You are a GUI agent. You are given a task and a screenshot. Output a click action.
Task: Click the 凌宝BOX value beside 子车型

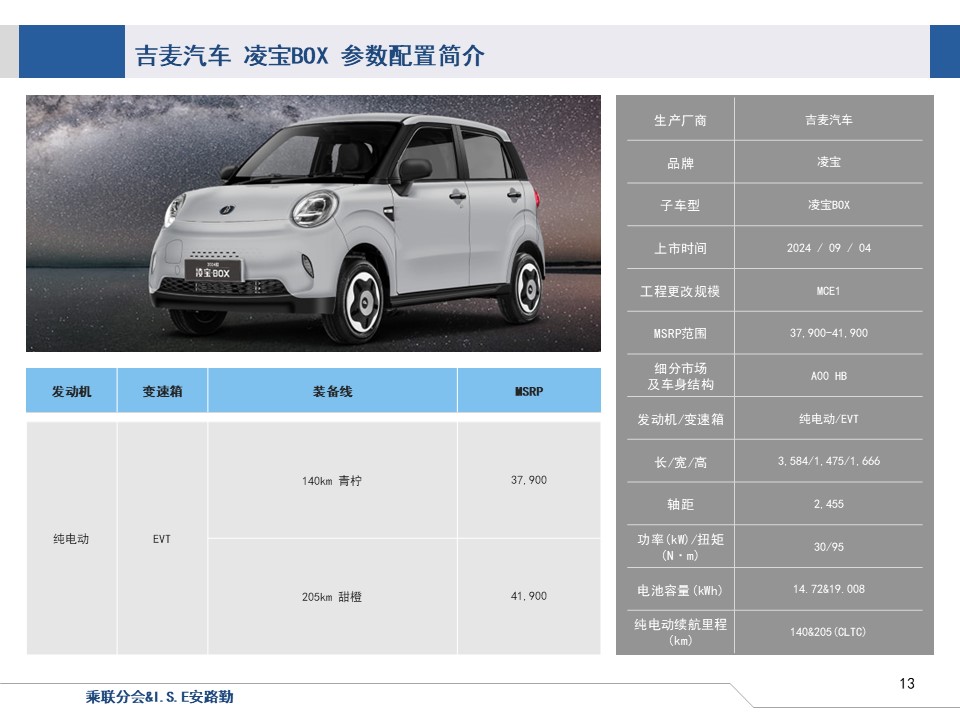[x=829, y=205]
